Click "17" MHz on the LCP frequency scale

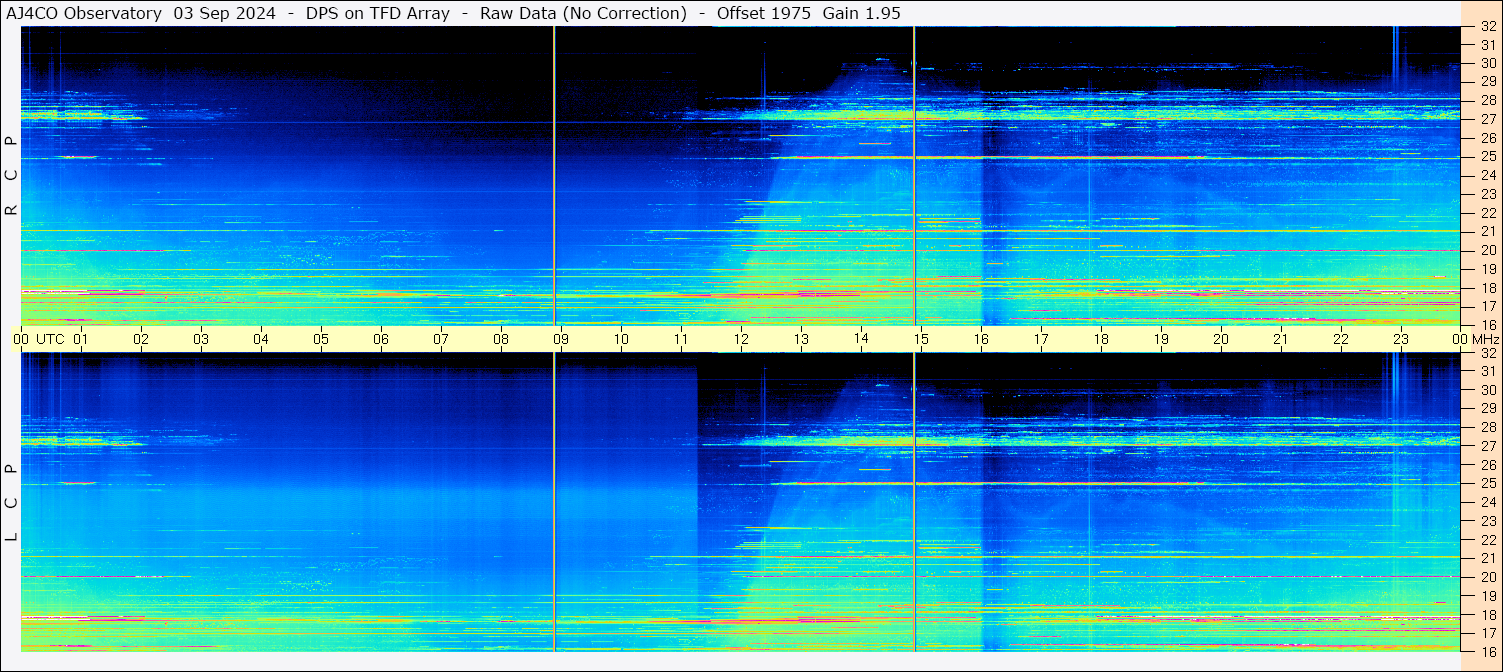click(1488, 633)
